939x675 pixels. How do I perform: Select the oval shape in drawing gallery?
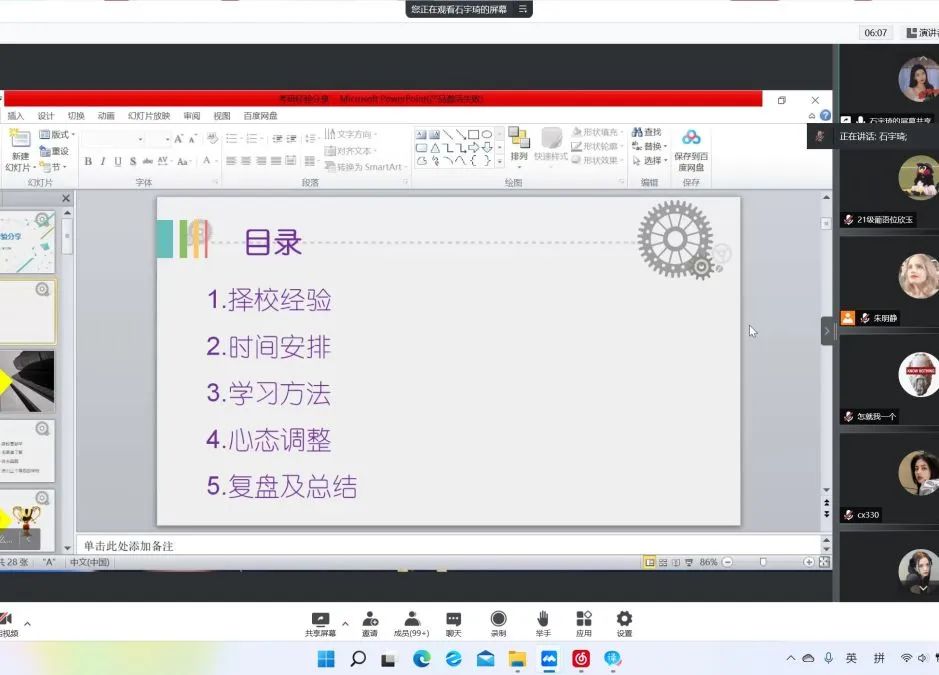(x=487, y=134)
